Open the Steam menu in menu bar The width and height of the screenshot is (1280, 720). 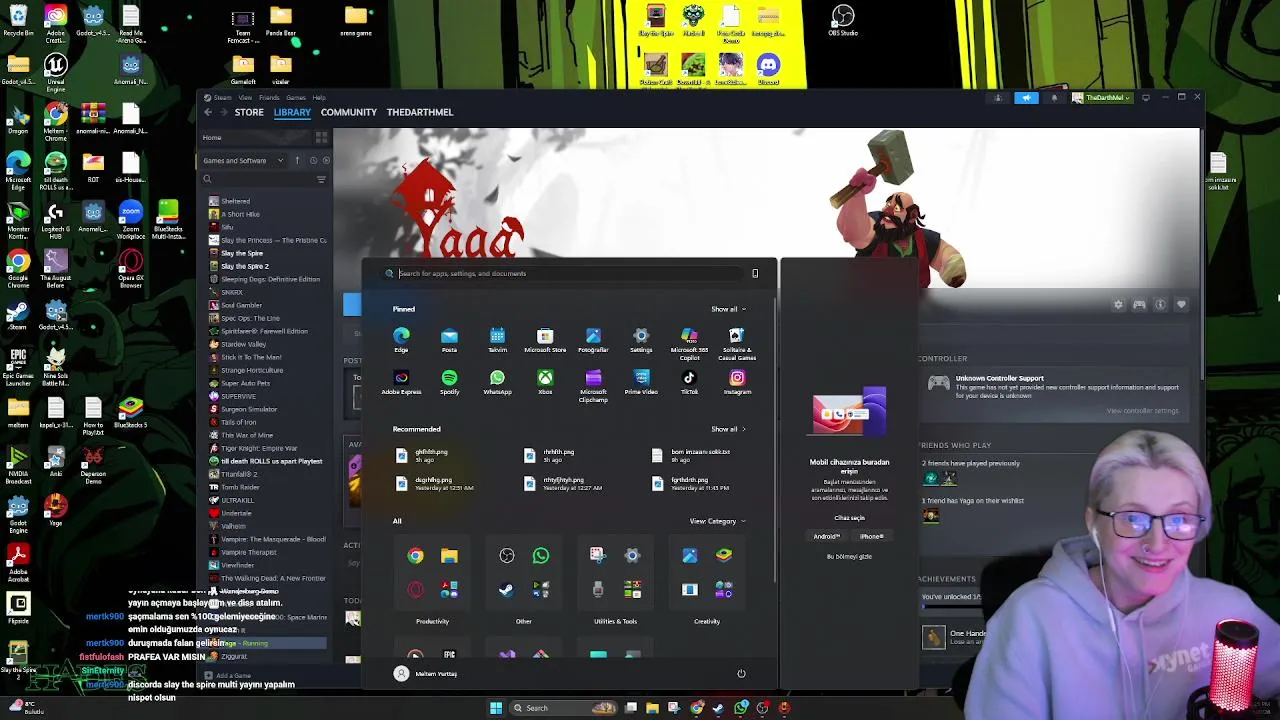[x=222, y=98]
